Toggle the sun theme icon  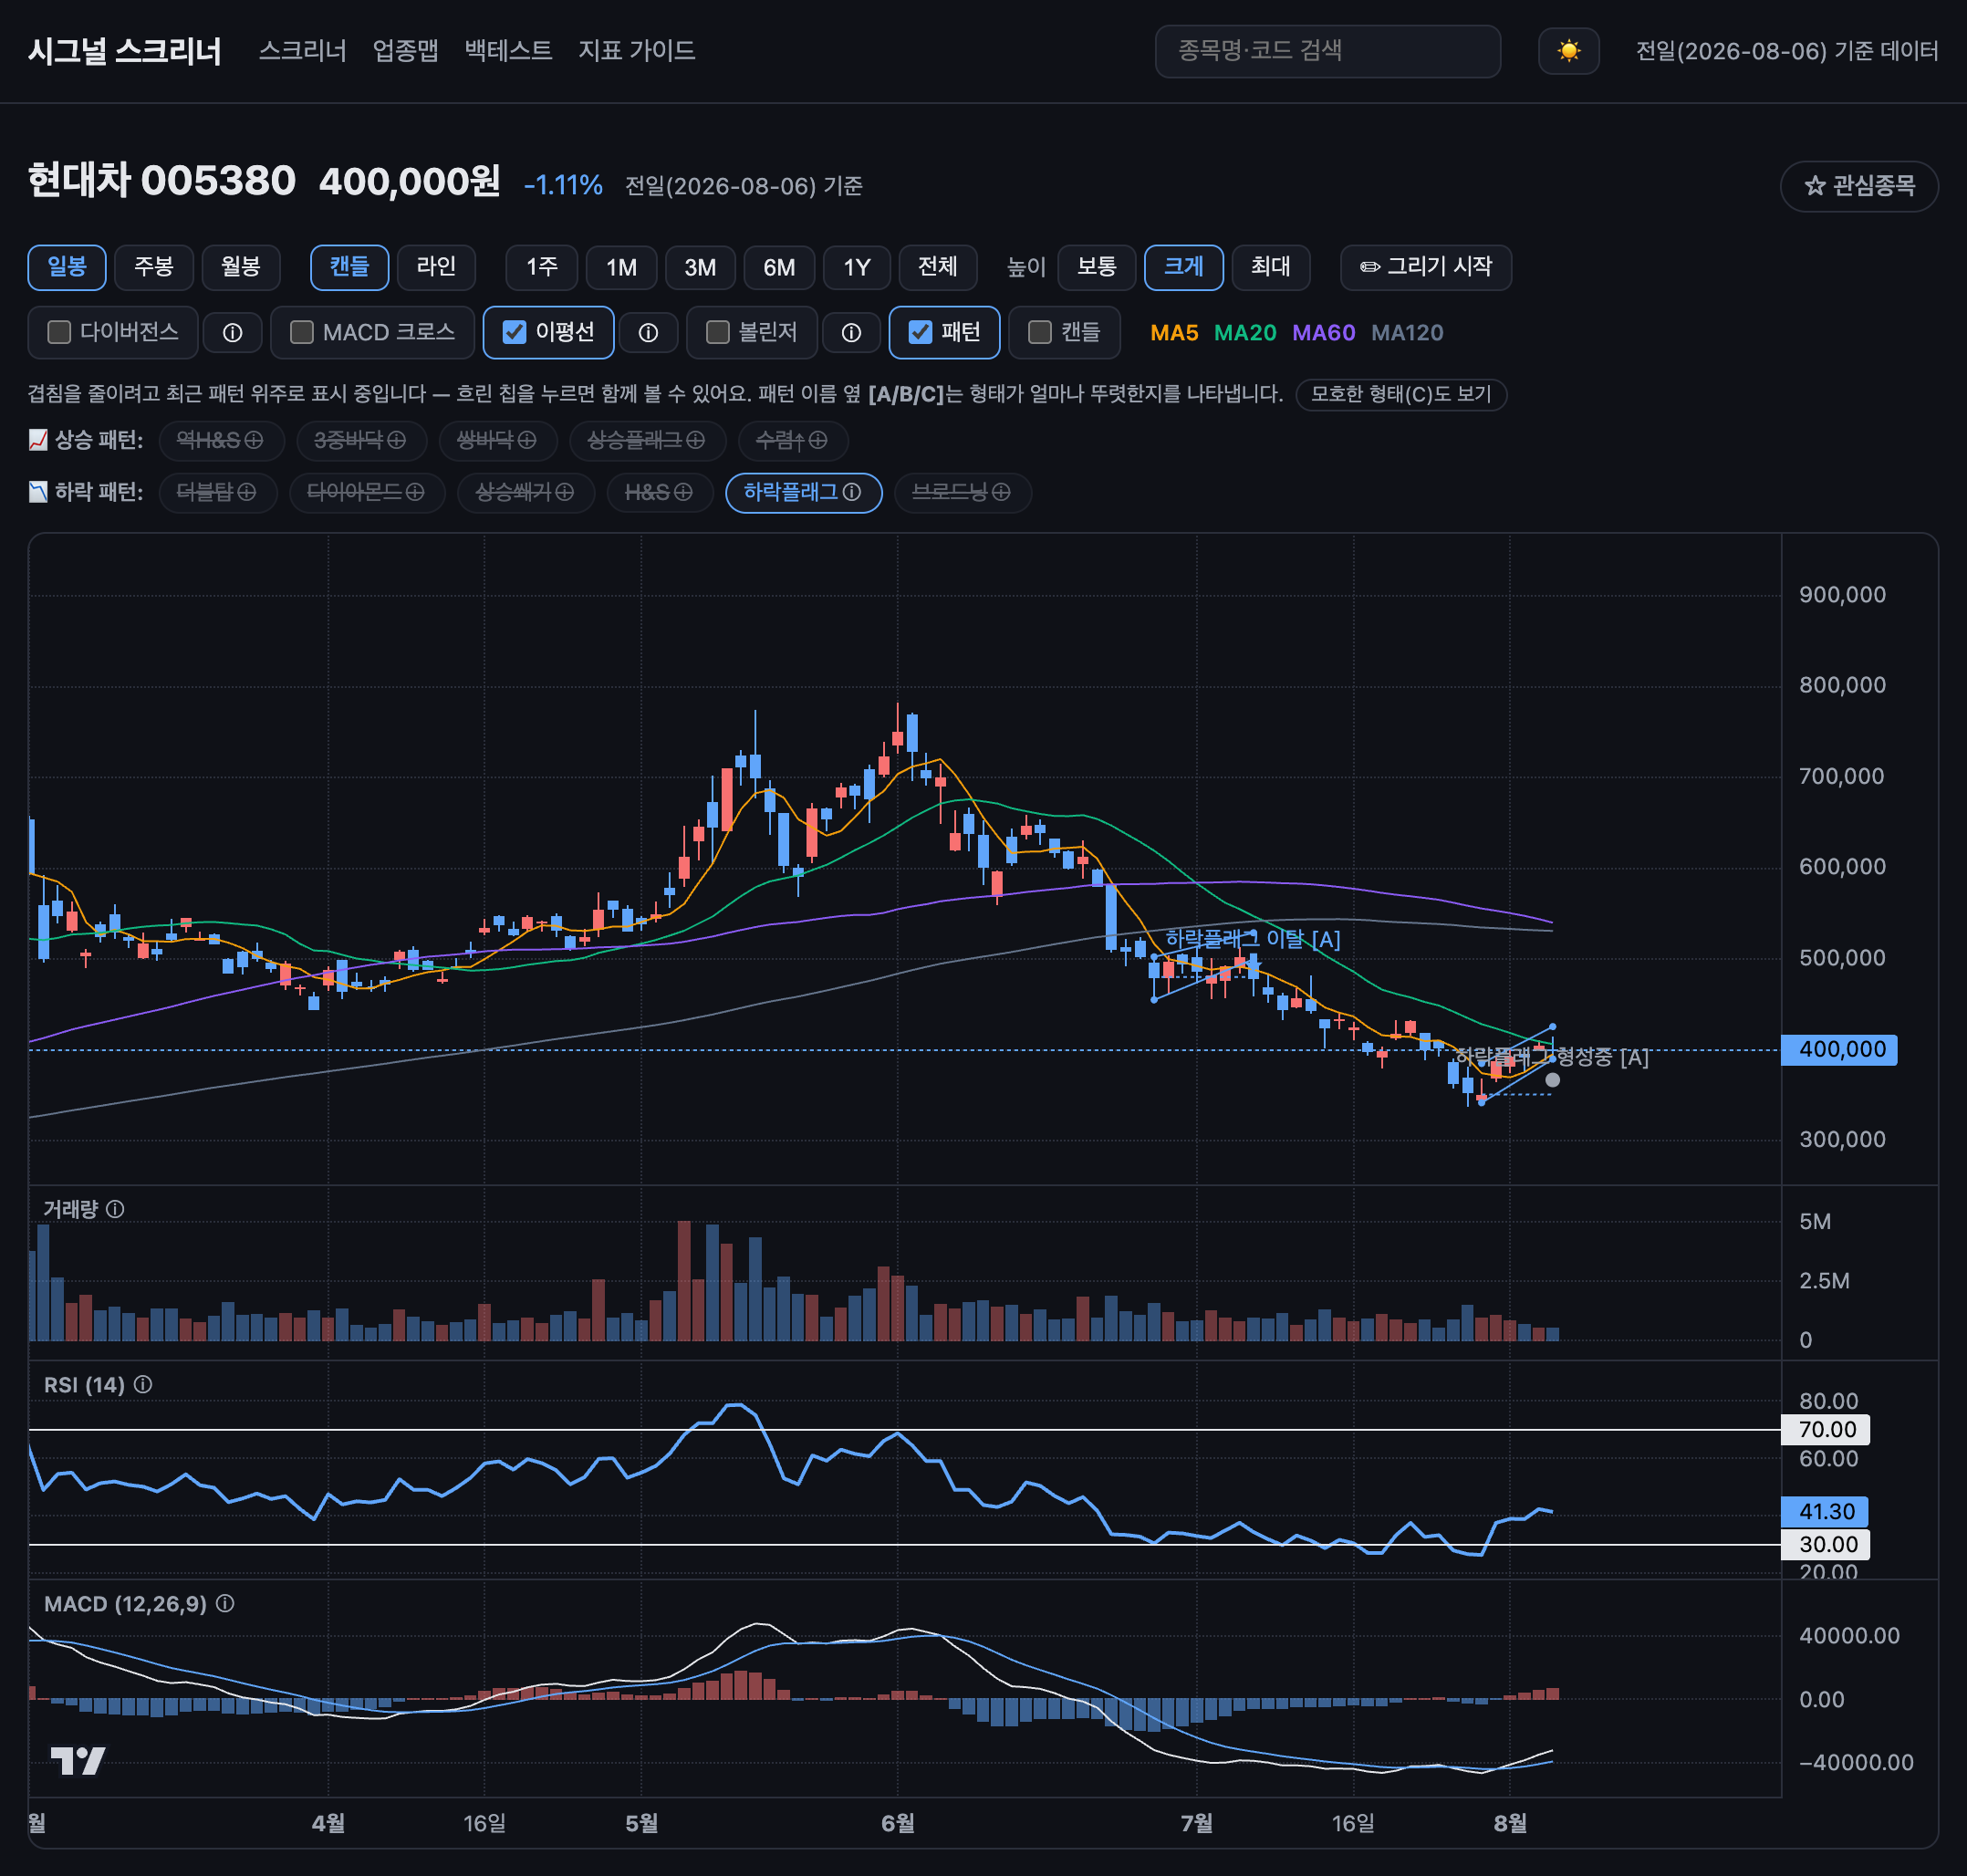coord(1568,51)
